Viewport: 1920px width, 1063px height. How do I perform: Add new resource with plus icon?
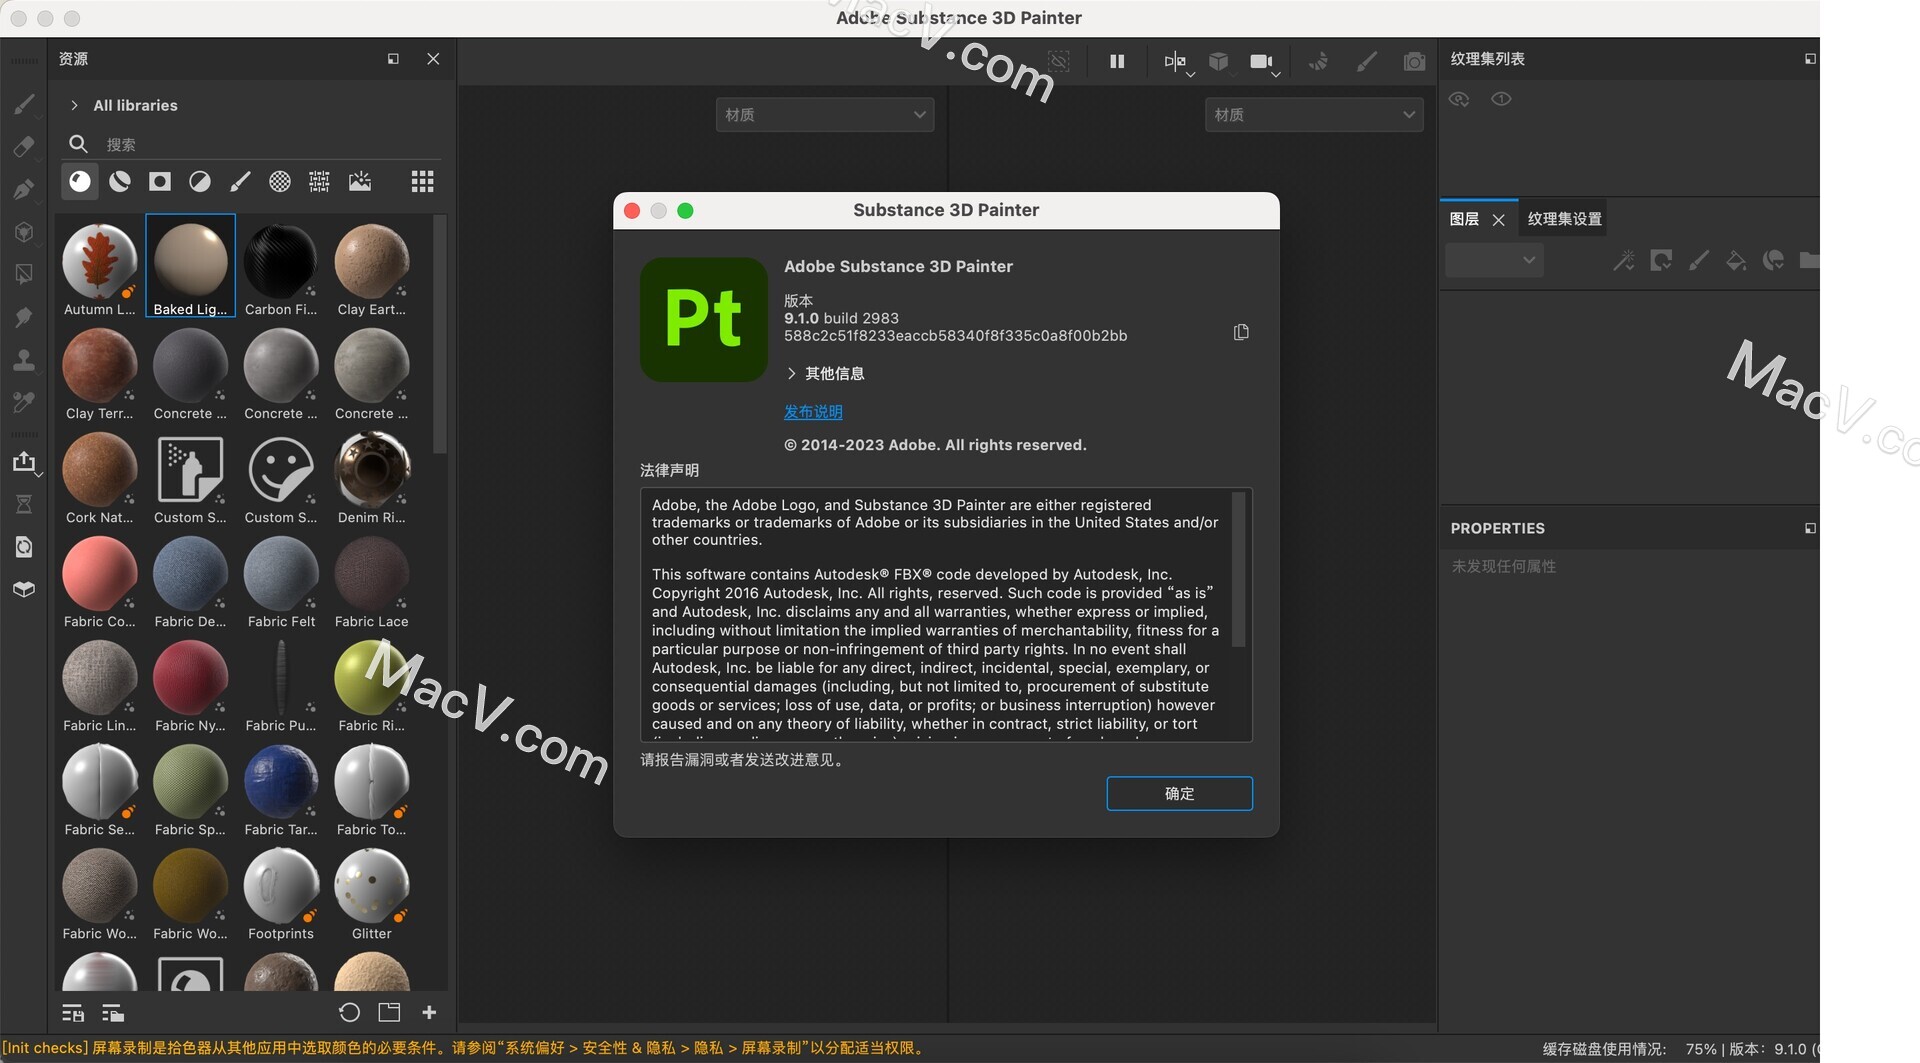coord(429,1012)
